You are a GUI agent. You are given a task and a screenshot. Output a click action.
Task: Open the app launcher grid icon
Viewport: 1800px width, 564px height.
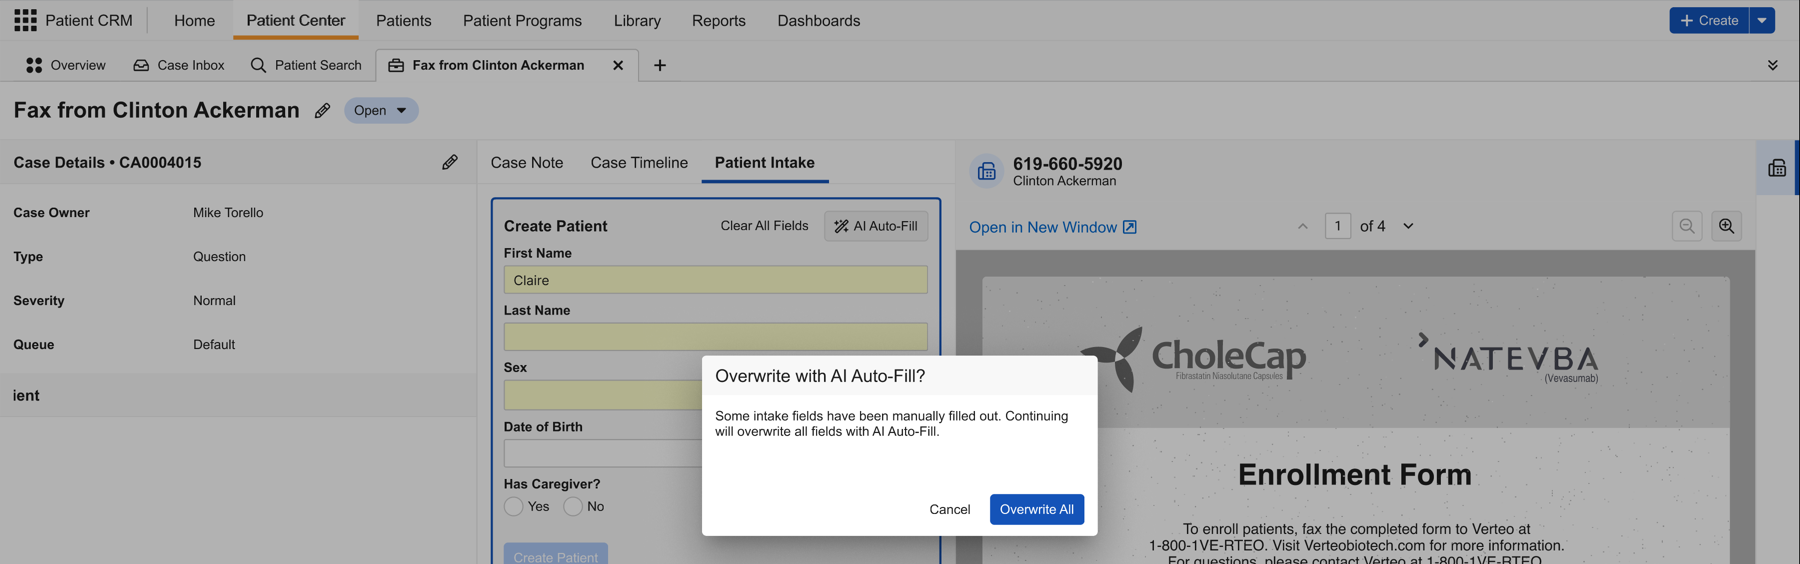(x=25, y=20)
